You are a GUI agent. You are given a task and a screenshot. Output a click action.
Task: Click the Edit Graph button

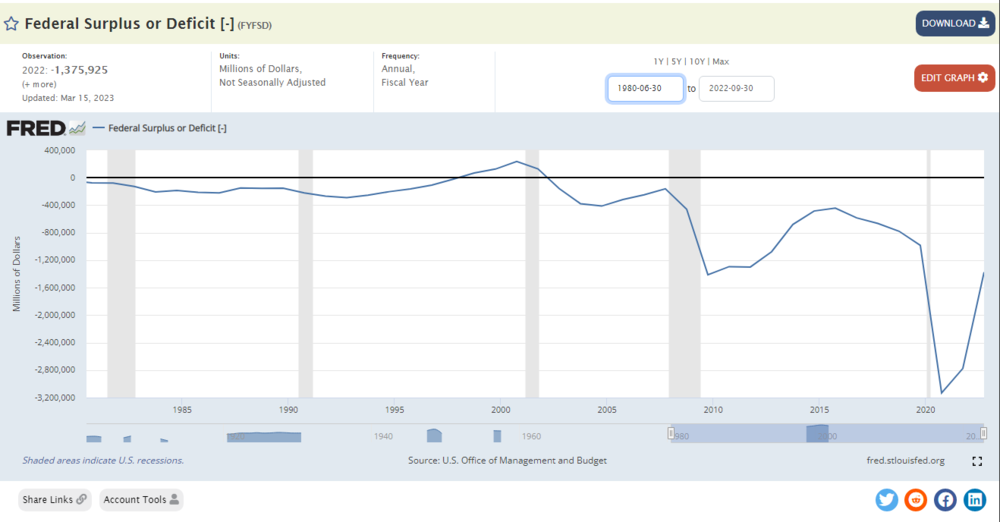tap(954, 78)
